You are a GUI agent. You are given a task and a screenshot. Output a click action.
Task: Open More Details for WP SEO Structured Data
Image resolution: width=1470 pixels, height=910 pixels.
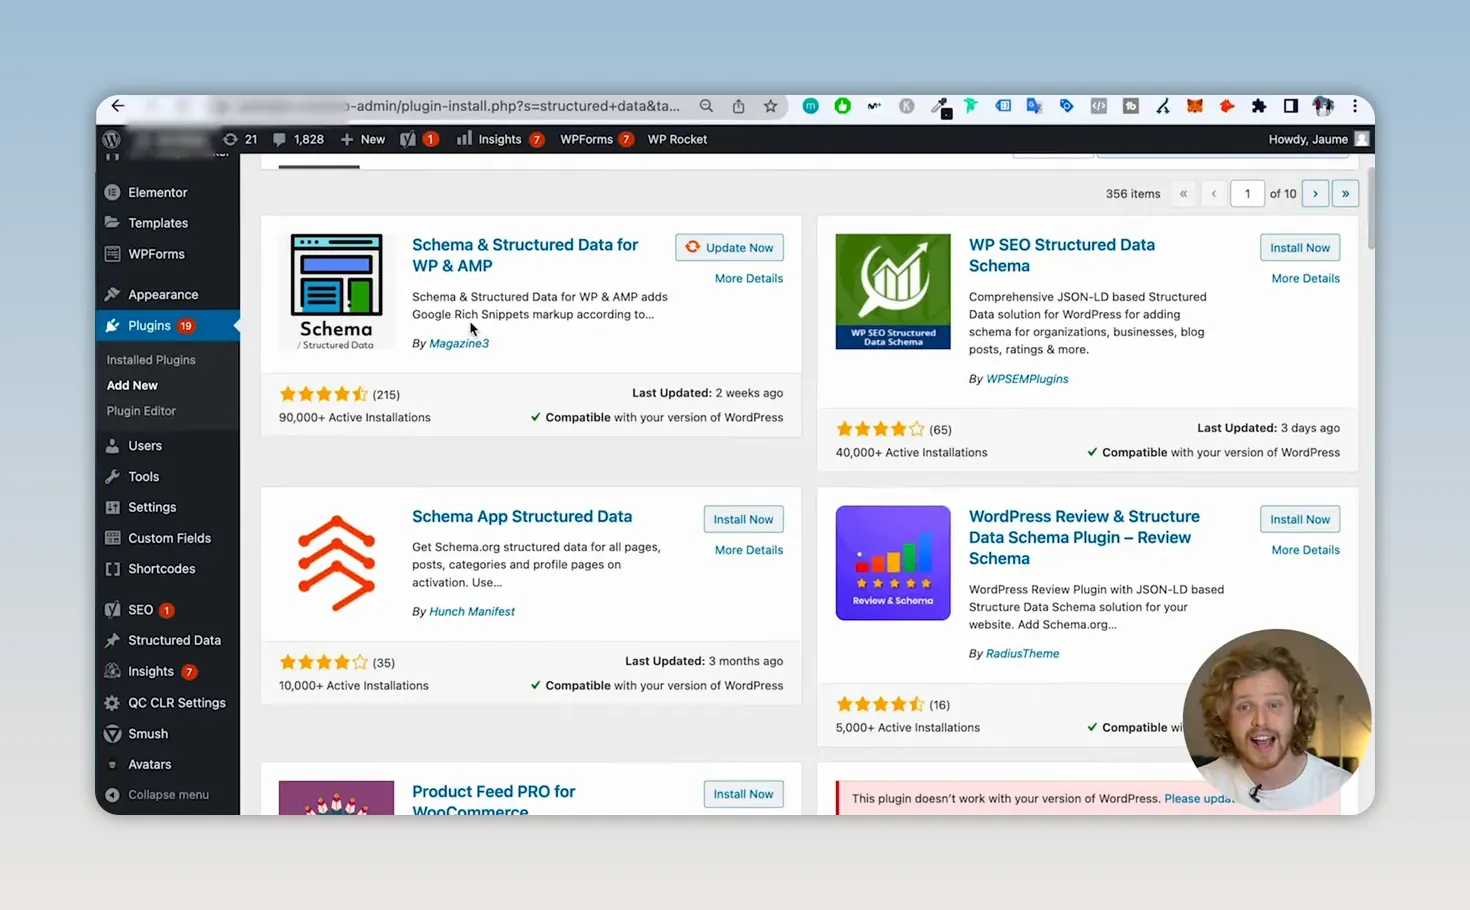[1305, 279]
